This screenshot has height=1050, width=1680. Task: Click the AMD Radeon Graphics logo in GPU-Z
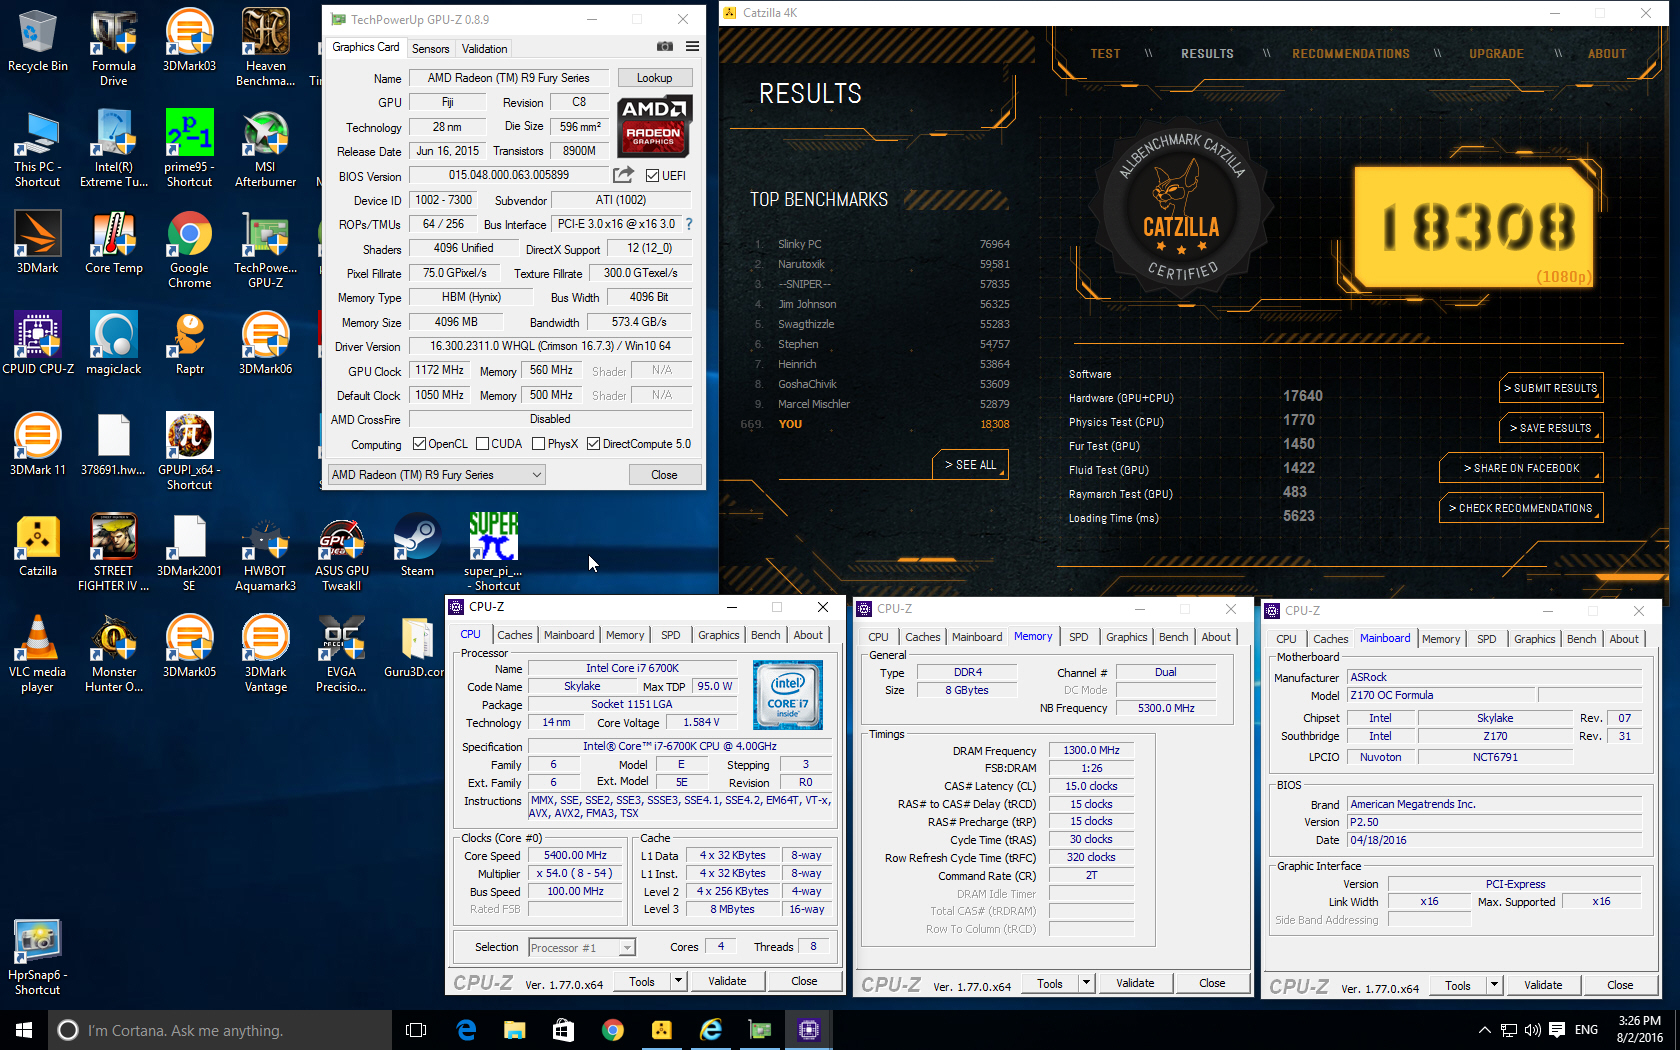[654, 127]
